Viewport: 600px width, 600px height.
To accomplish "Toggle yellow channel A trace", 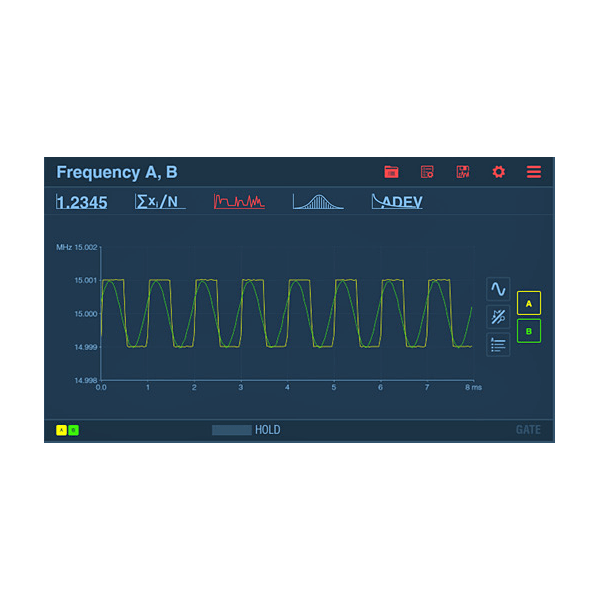I will (529, 303).
